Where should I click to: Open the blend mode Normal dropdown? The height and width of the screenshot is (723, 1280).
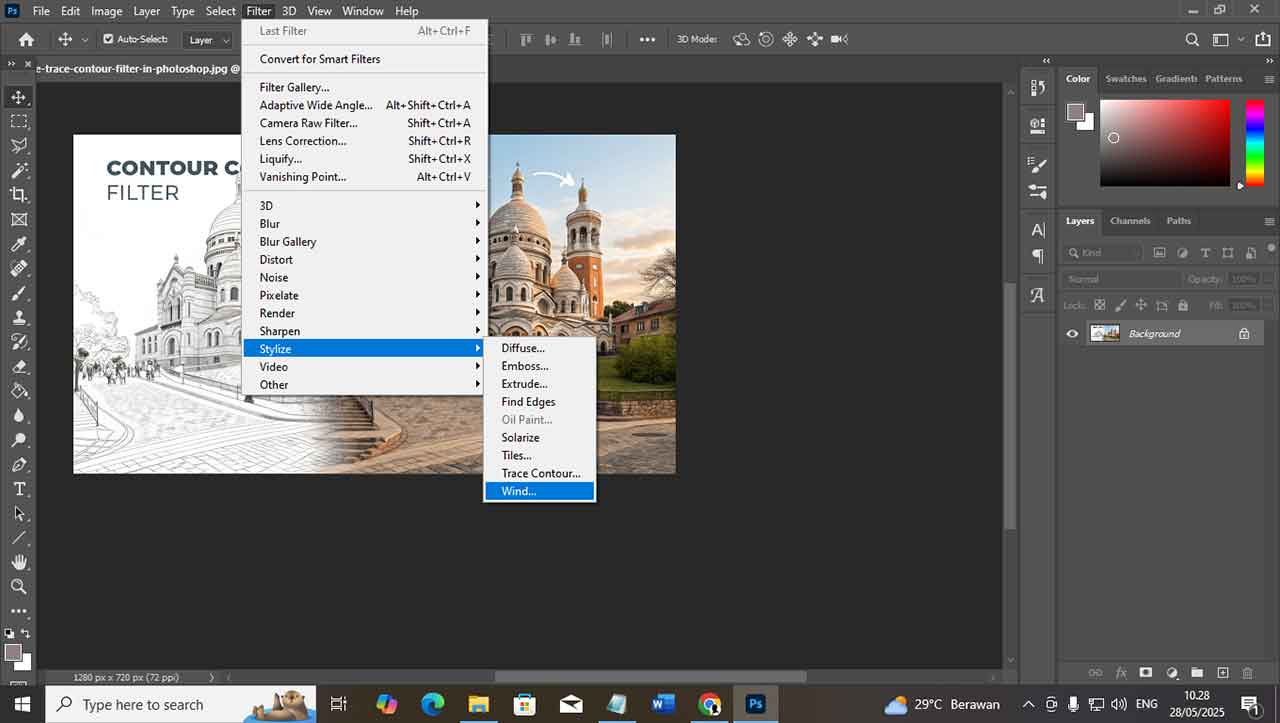point(1121,279)
